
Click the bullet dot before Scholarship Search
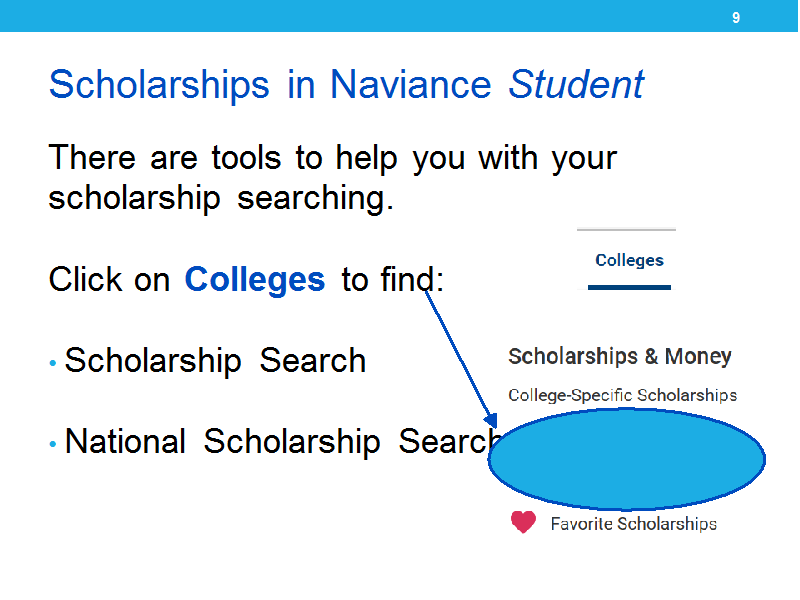point(53,363)
